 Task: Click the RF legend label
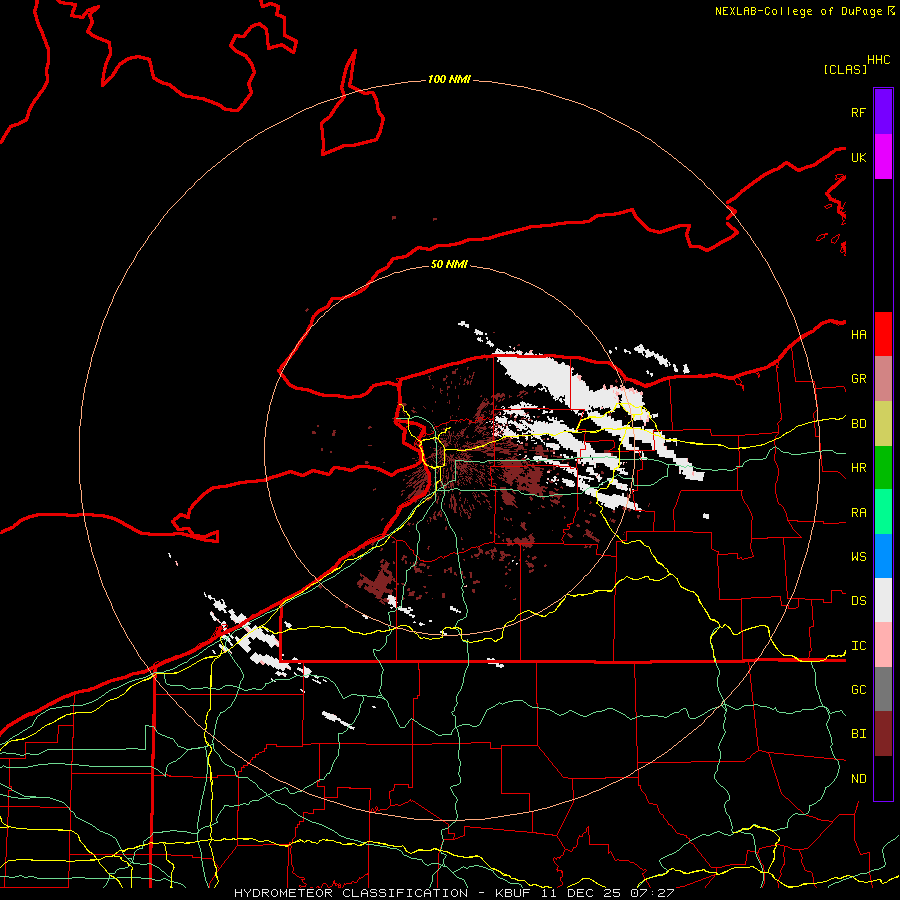click(858, 112)
